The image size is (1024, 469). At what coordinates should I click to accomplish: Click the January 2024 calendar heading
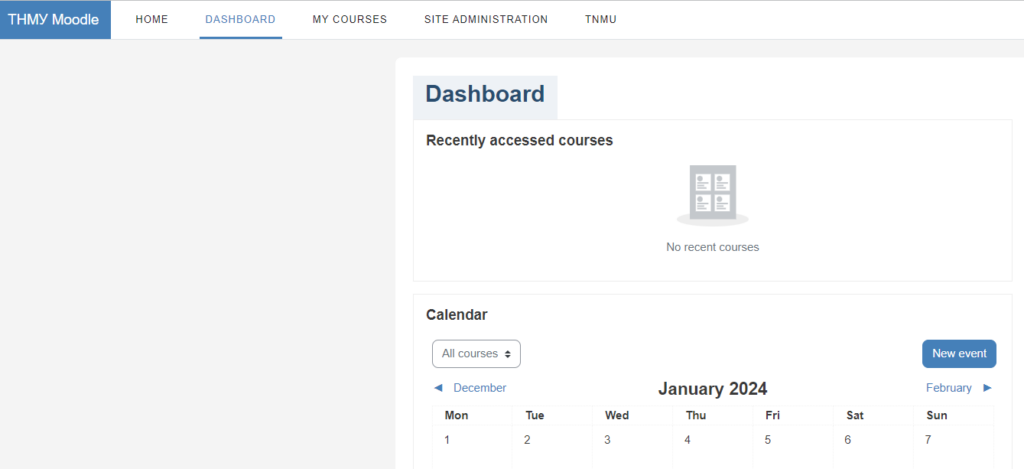(712, 389)
